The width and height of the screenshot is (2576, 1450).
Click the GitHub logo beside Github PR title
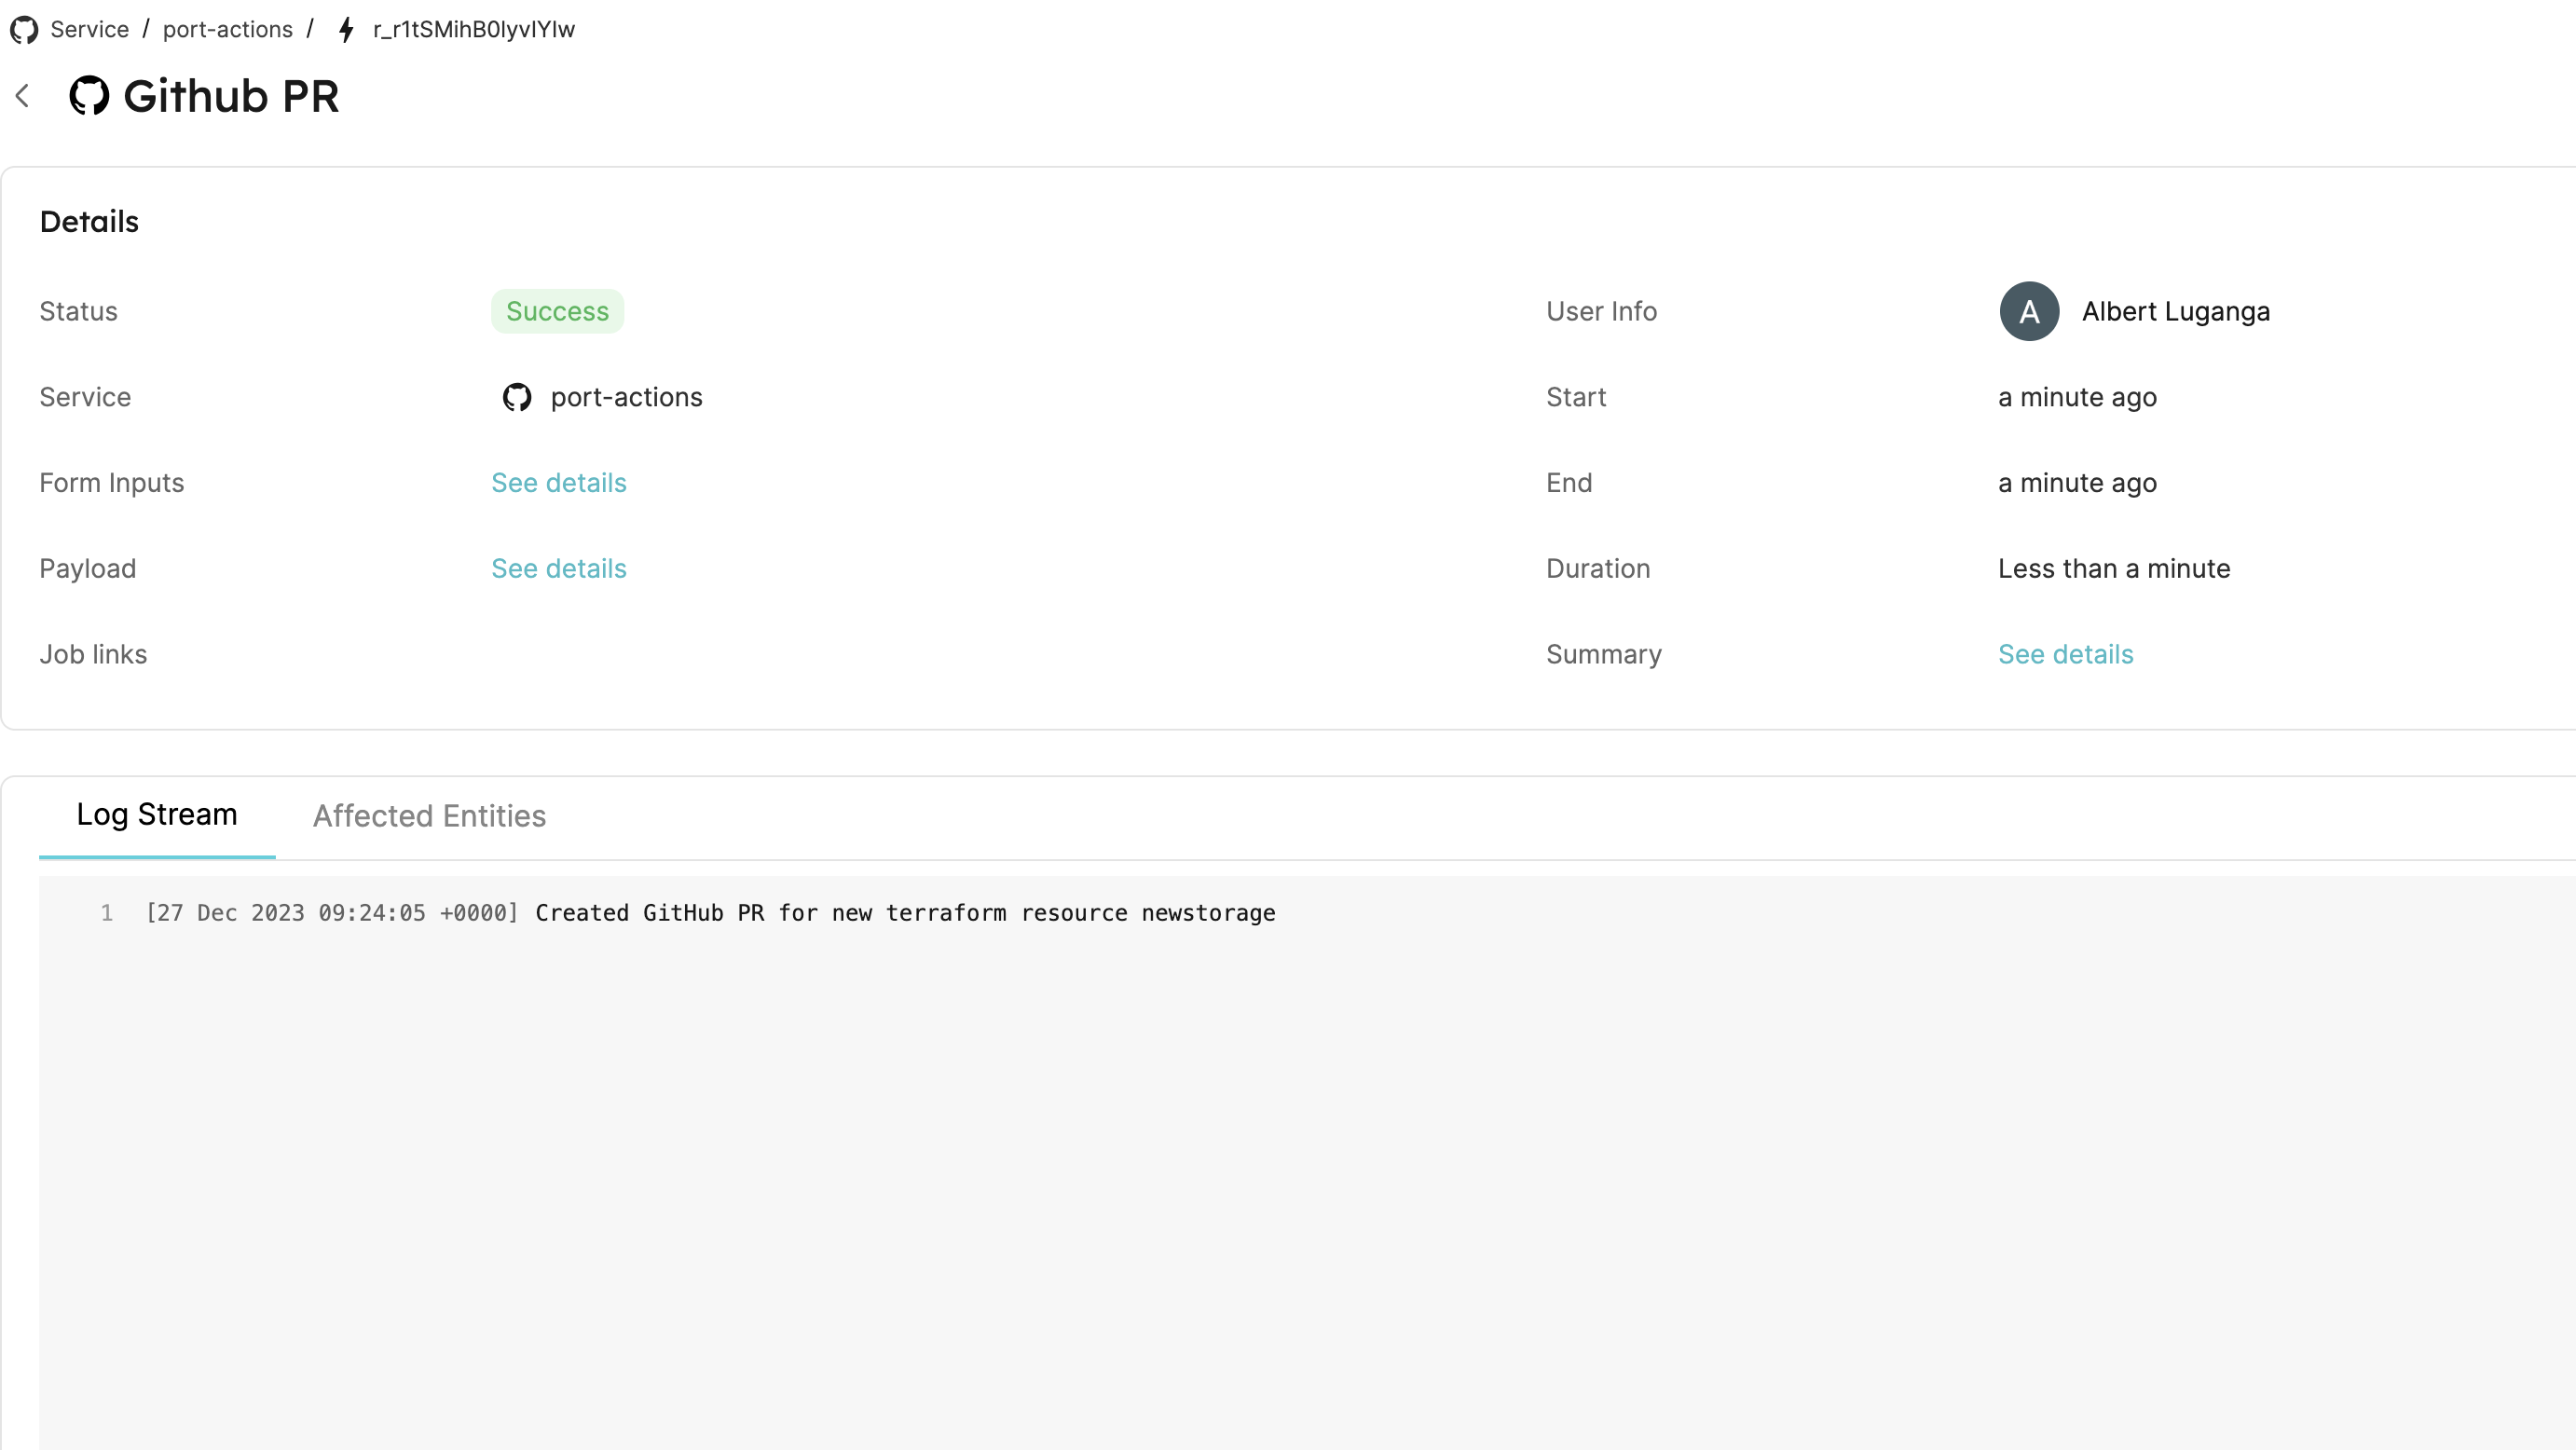[x=89, y=96]
